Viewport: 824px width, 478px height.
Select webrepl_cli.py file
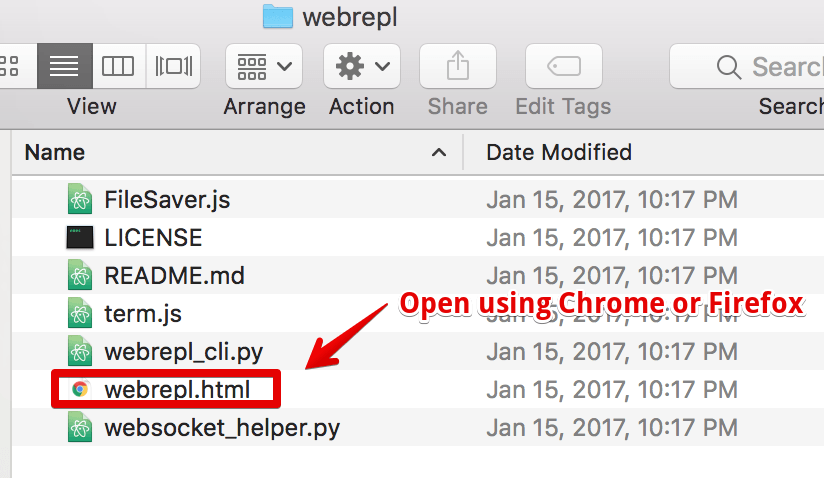click(x=183, y=352)
